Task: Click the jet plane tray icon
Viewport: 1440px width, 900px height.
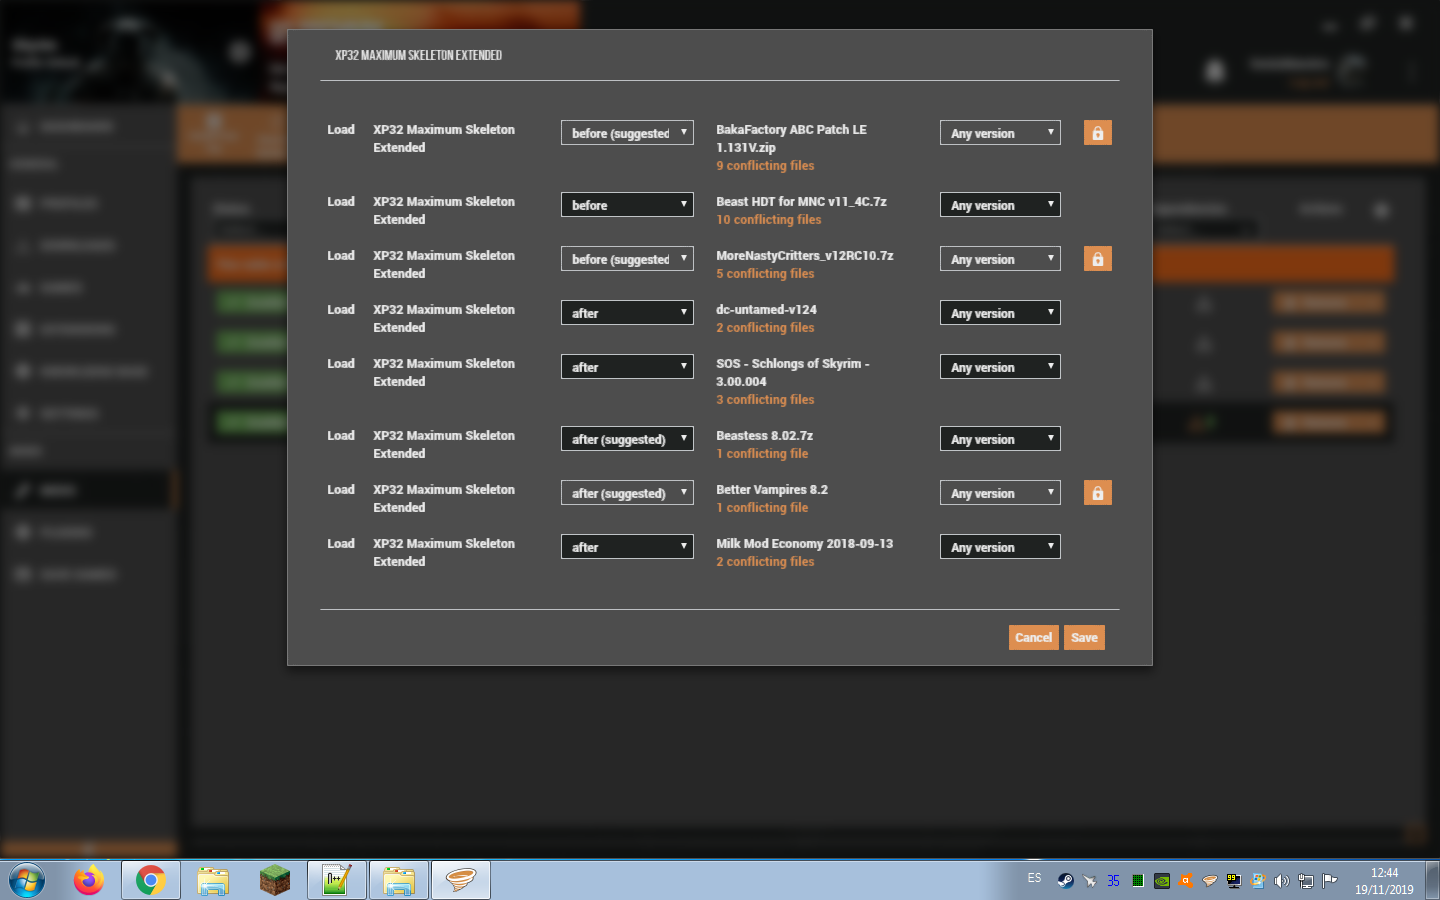Action: pyautogui.click(x=1089, y=881)
